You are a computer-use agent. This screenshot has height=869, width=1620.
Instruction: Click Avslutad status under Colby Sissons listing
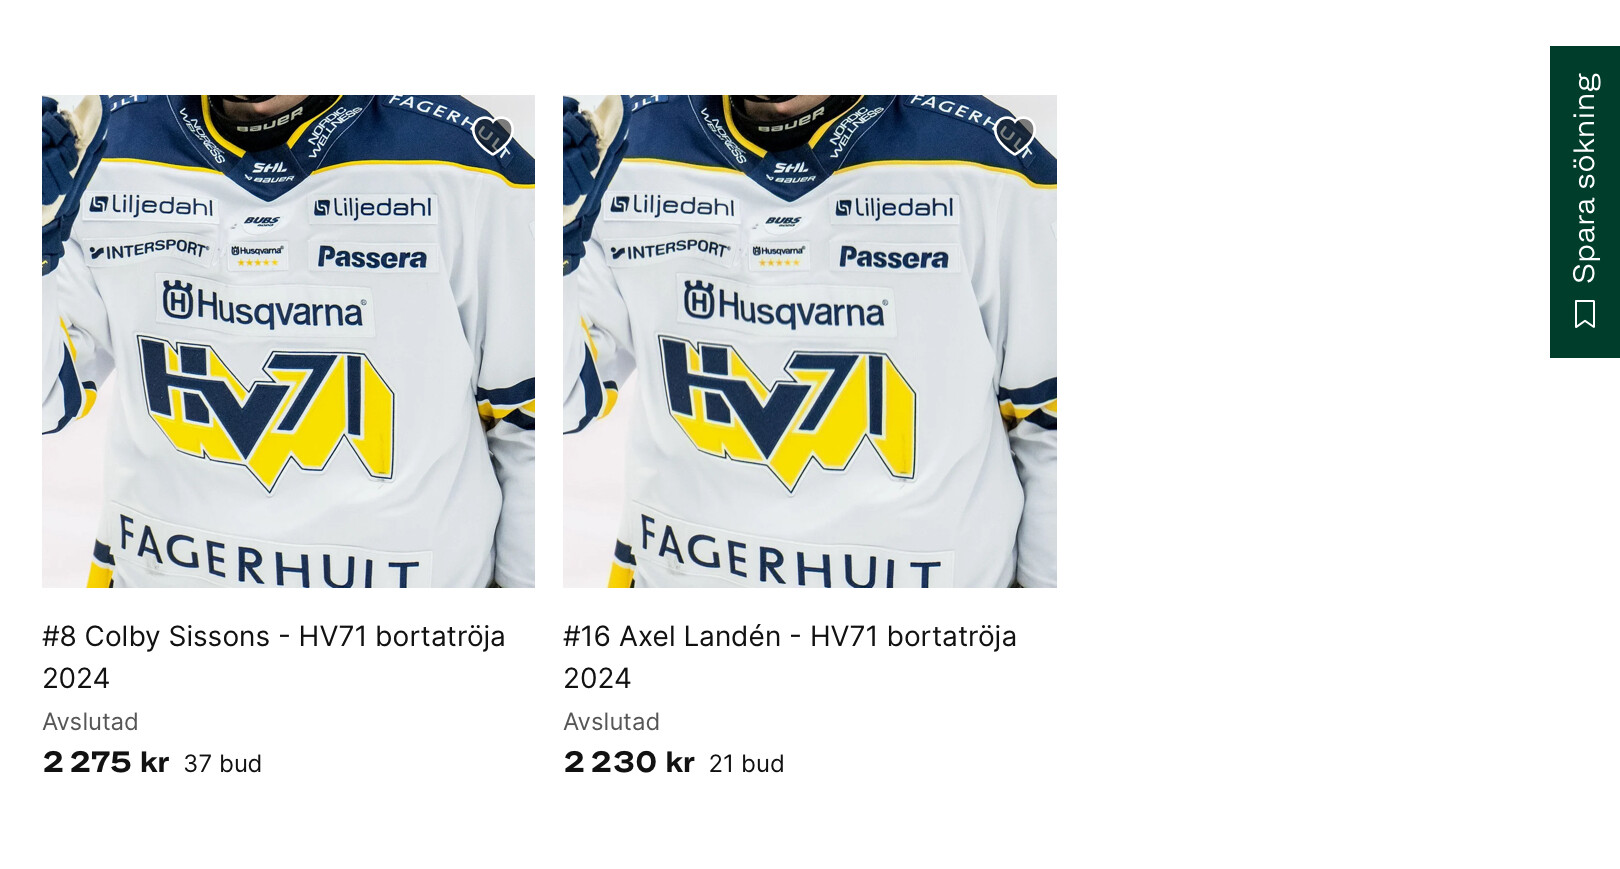[90, 722]
